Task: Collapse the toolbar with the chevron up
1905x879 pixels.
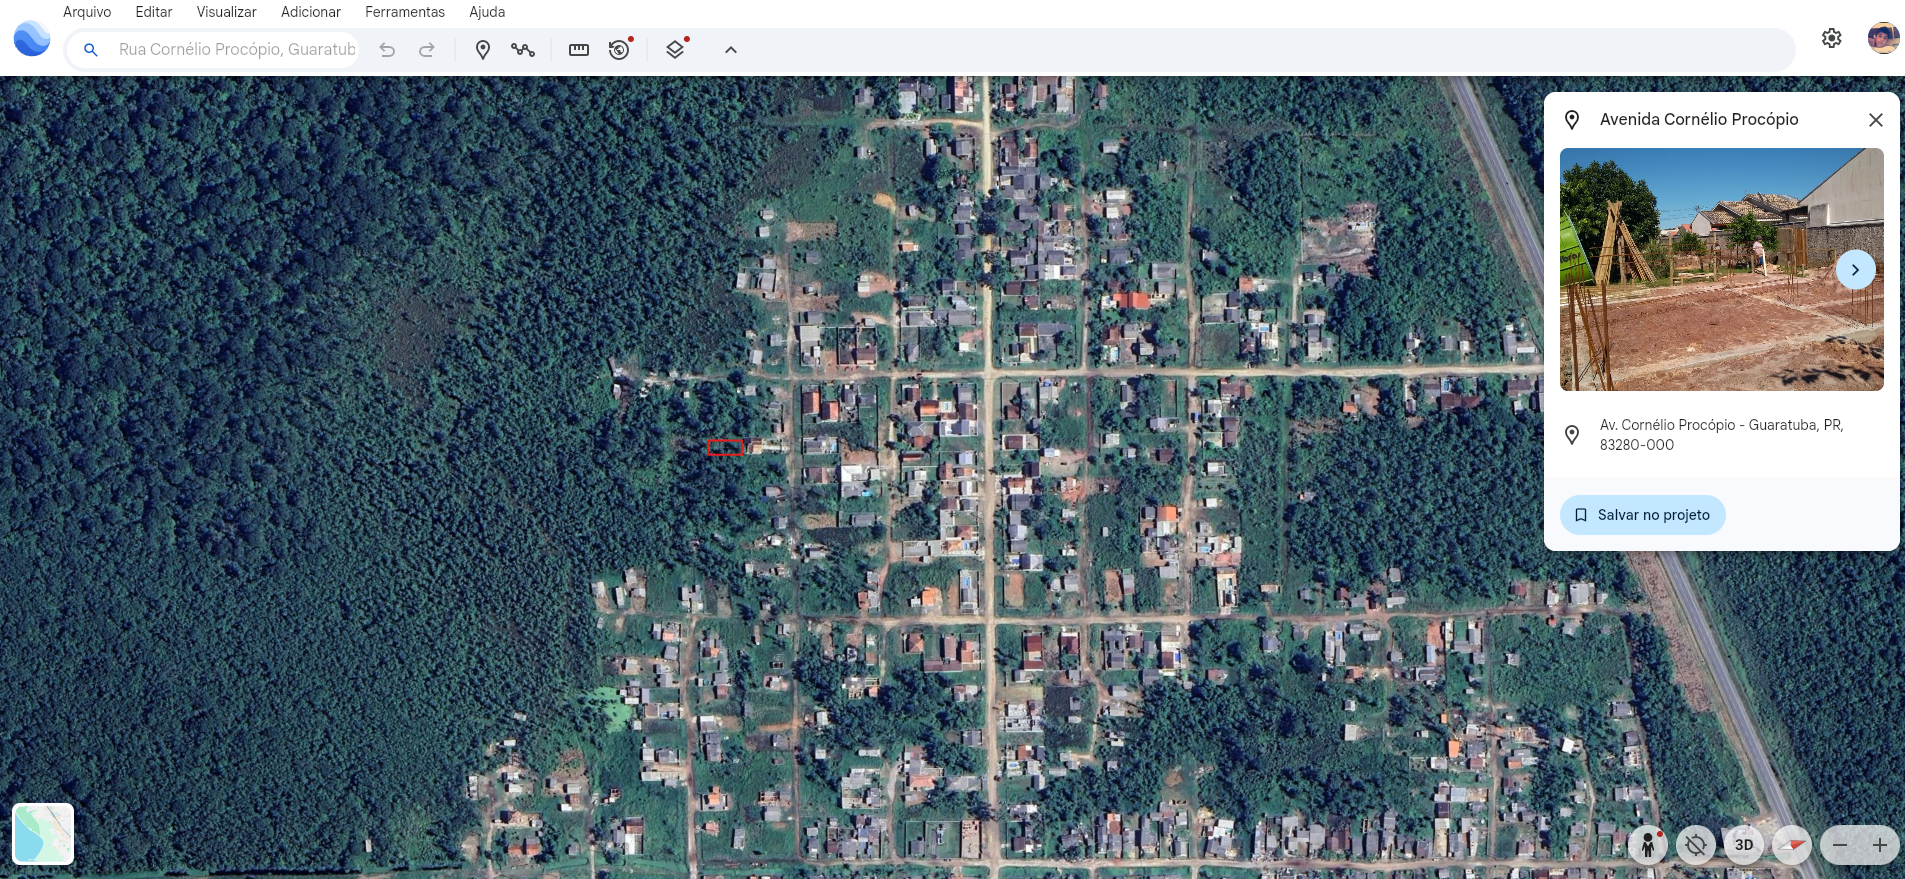Action: coord(731,49)
